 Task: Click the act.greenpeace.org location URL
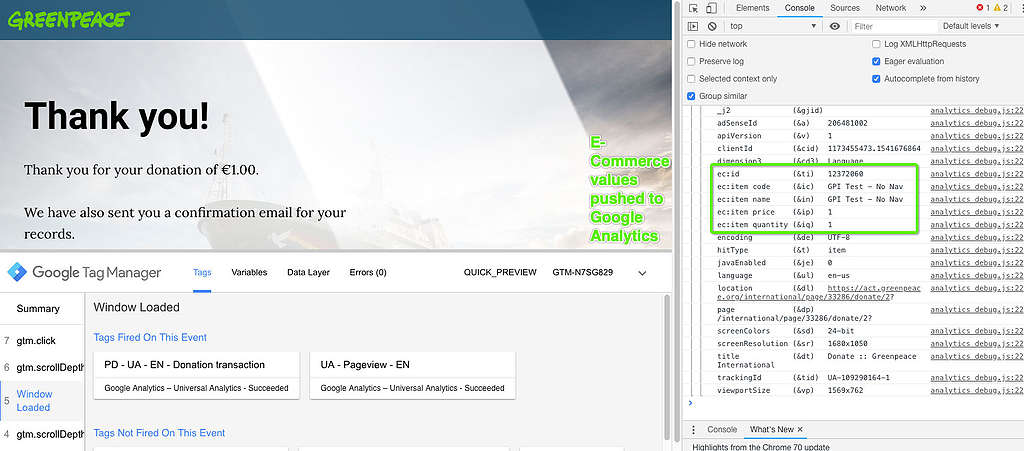(x=819, y=292)
